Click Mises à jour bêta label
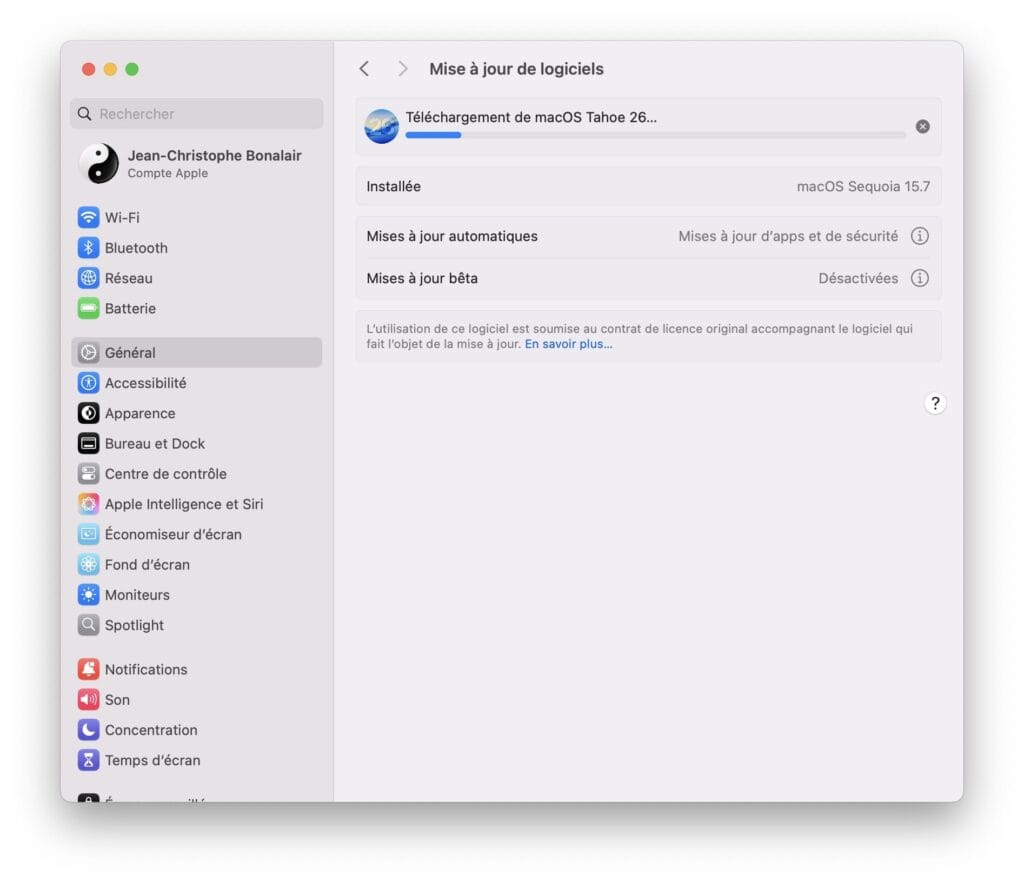1024x882 pixels. tap(422, 278)
